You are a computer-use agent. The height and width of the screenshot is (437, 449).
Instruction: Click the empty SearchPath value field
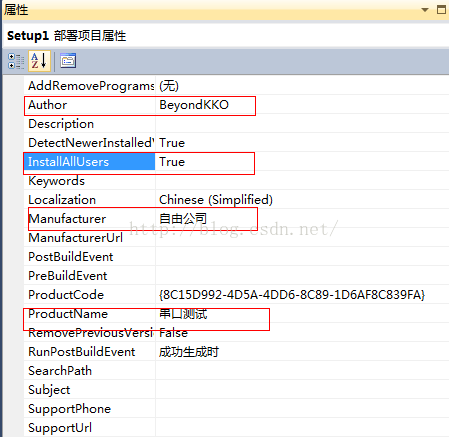(302, 371)
